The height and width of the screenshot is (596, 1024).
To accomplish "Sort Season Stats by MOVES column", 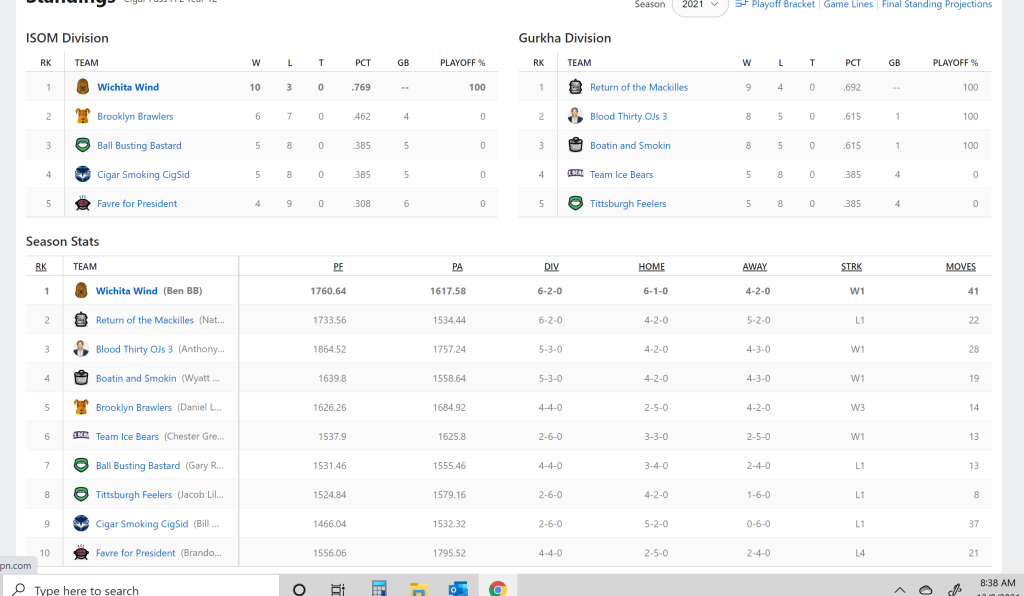I will (960, 267).
